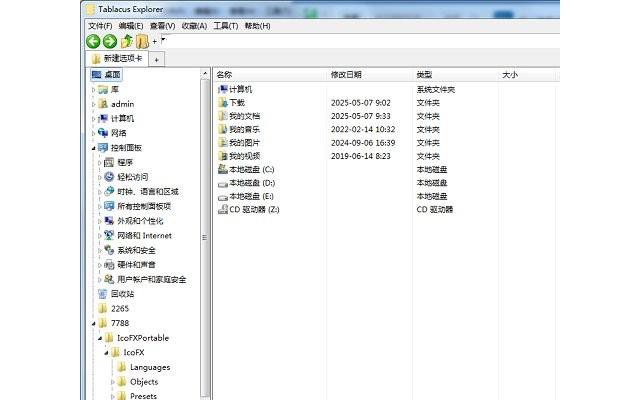Add a new tab with the plus button

pyautogui.click(x=156, y=60)
